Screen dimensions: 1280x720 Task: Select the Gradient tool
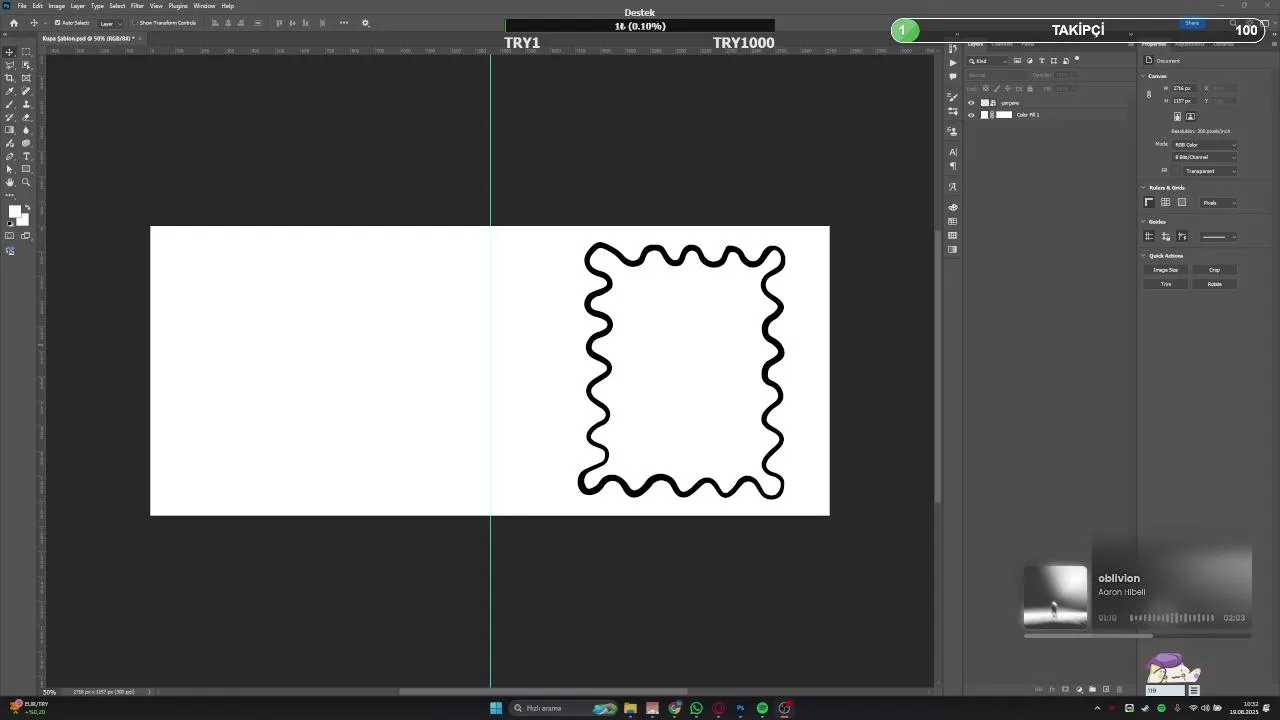[10, 130]
